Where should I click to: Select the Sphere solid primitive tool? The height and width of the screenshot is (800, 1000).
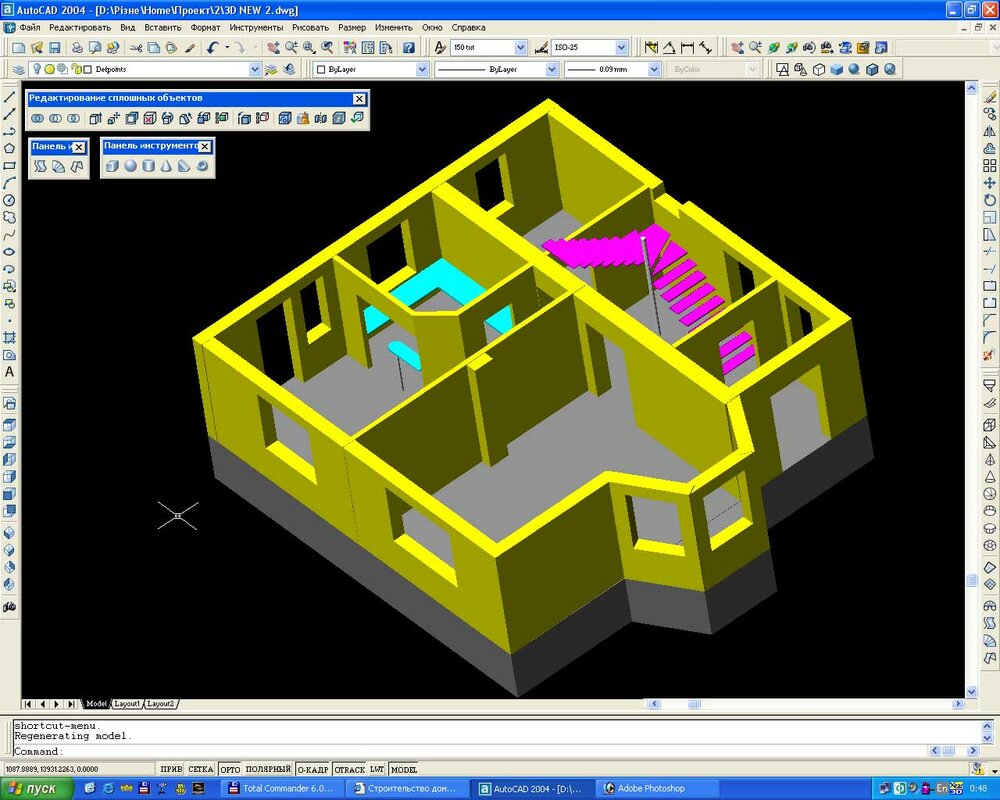[x=130, y=166]
